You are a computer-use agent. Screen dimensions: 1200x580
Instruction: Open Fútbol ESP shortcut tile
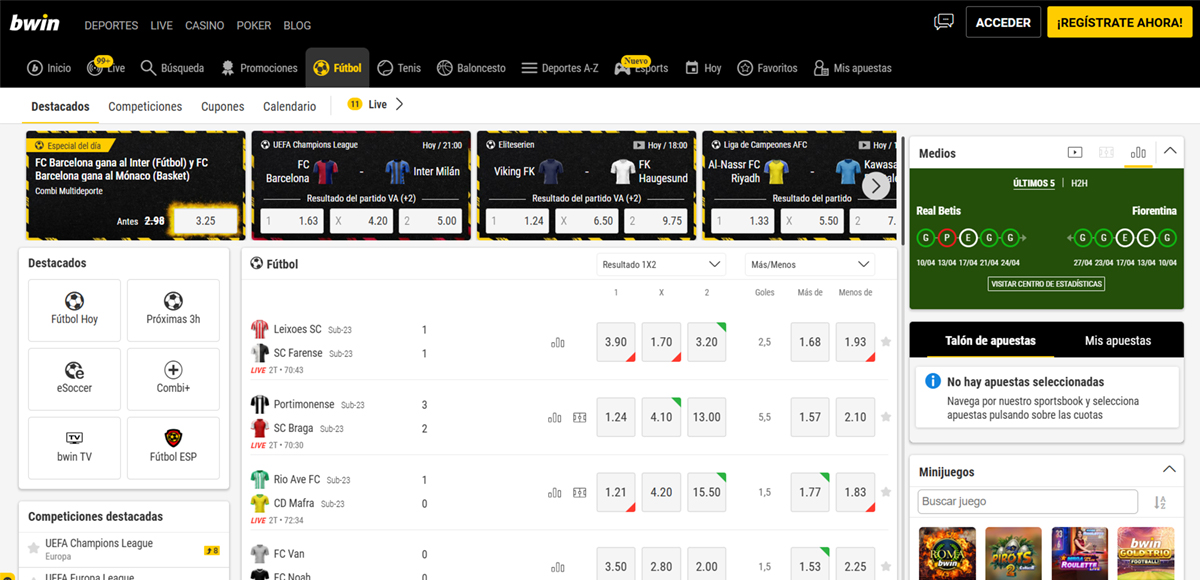pos(174,447)
